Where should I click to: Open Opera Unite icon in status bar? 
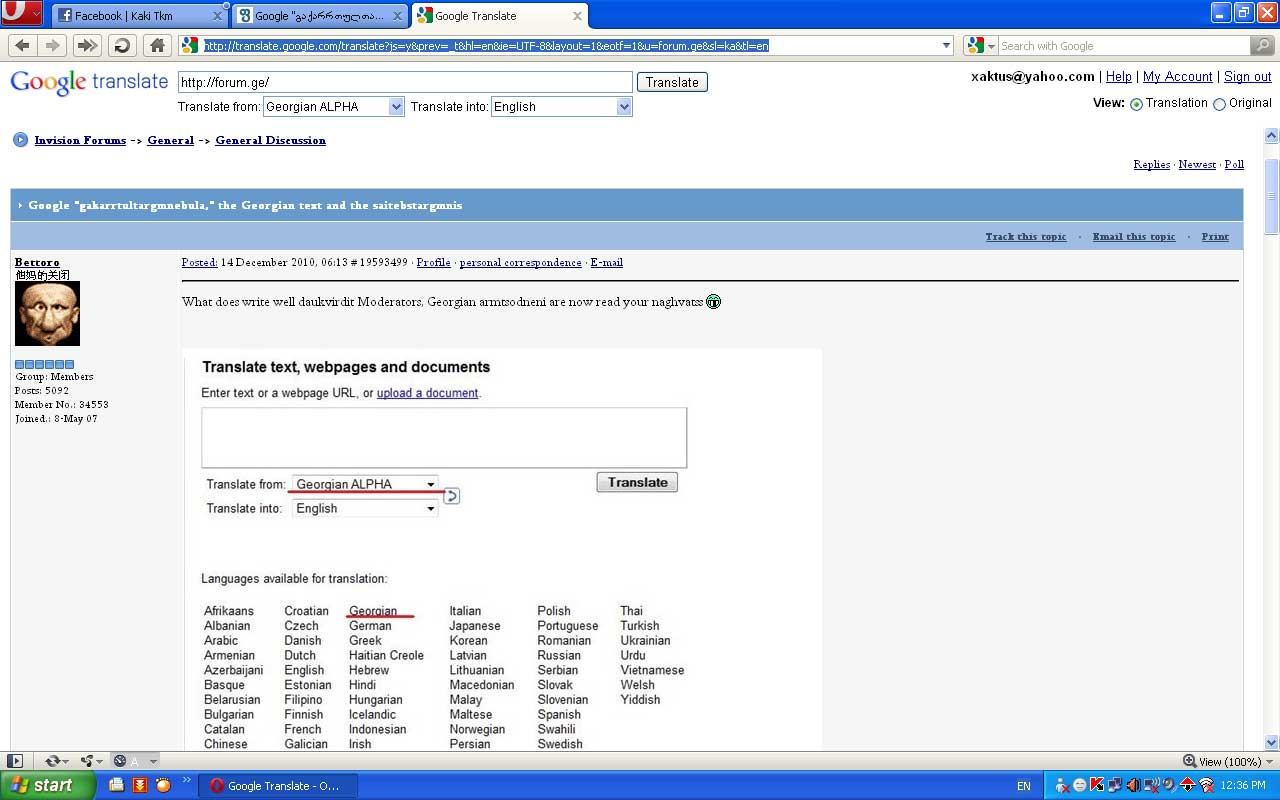pyautogui.click(x=87, y=761)
